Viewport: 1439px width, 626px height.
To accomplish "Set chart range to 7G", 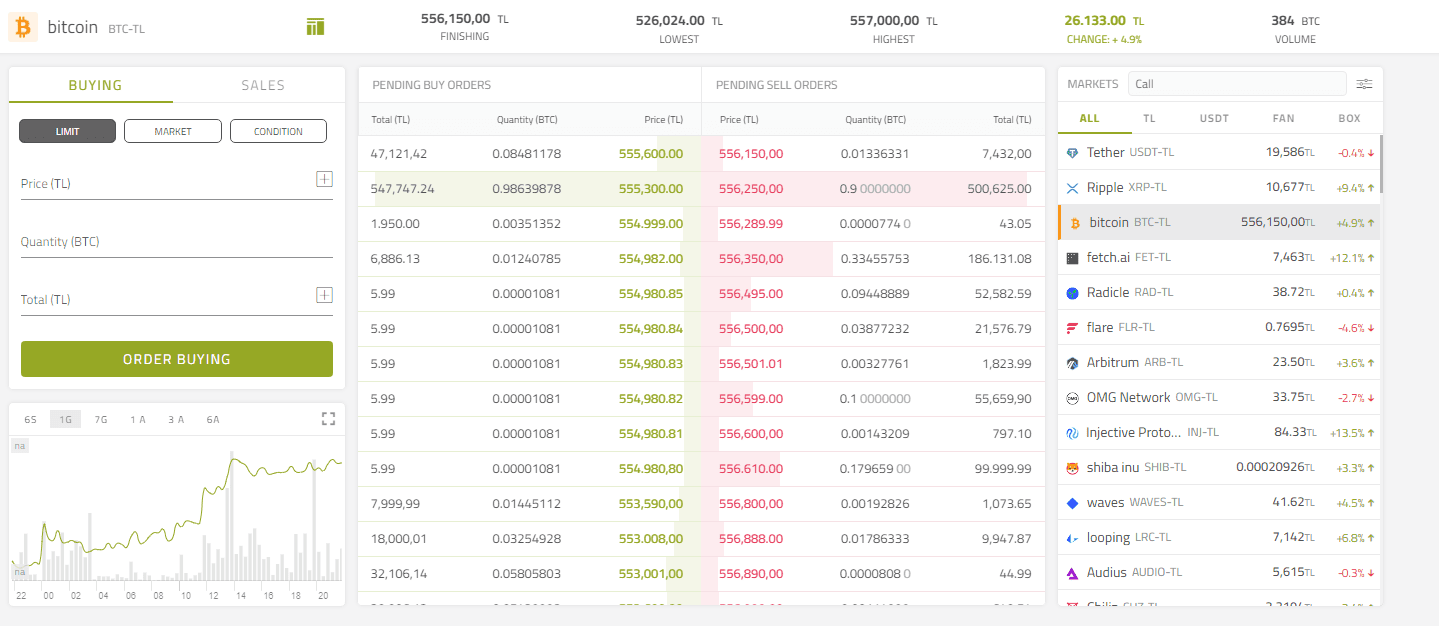I will click(101, 419).
